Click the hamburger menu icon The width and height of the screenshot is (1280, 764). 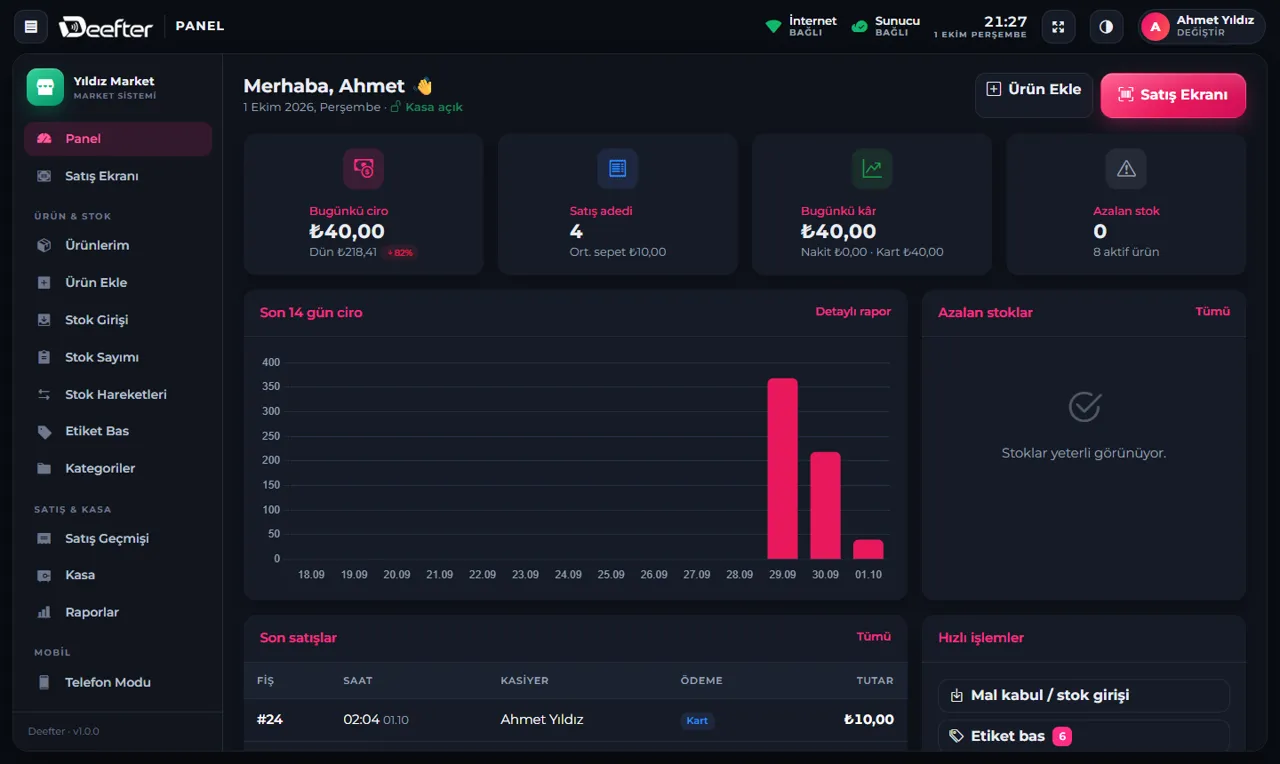coord(31,27)
